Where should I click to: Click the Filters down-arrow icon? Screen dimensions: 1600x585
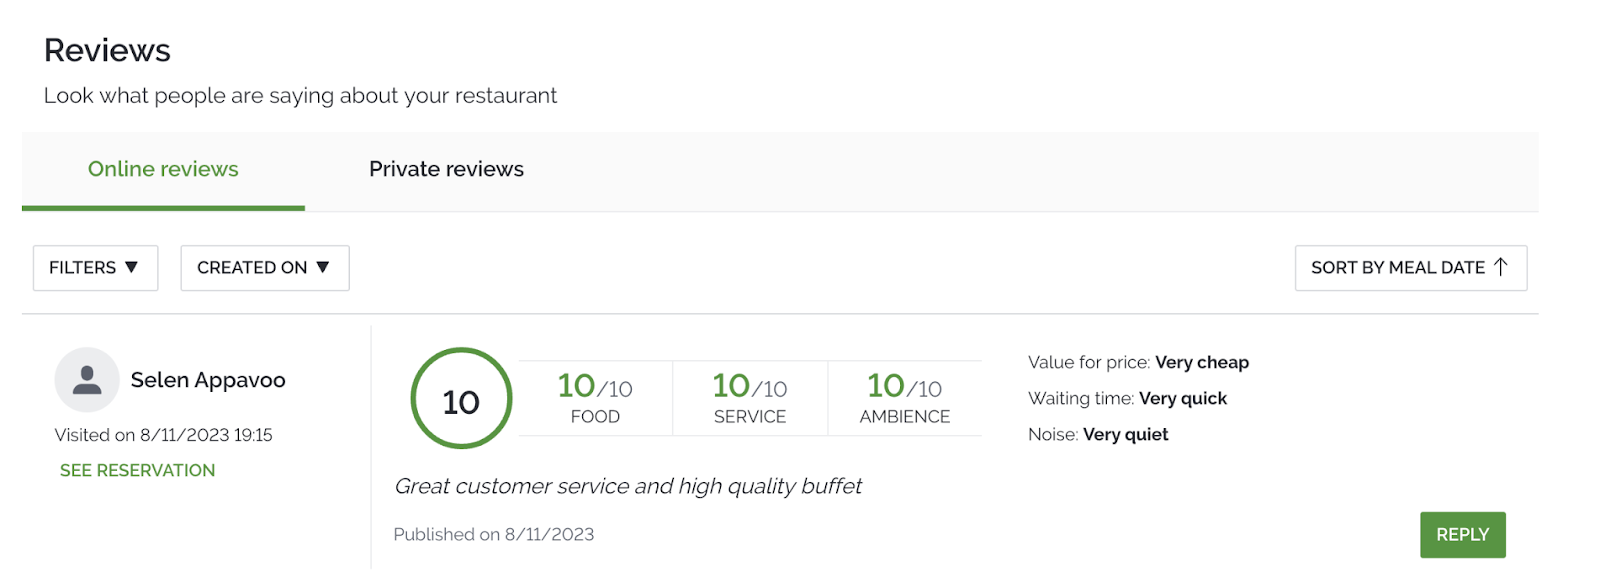[x=131, y=267]
